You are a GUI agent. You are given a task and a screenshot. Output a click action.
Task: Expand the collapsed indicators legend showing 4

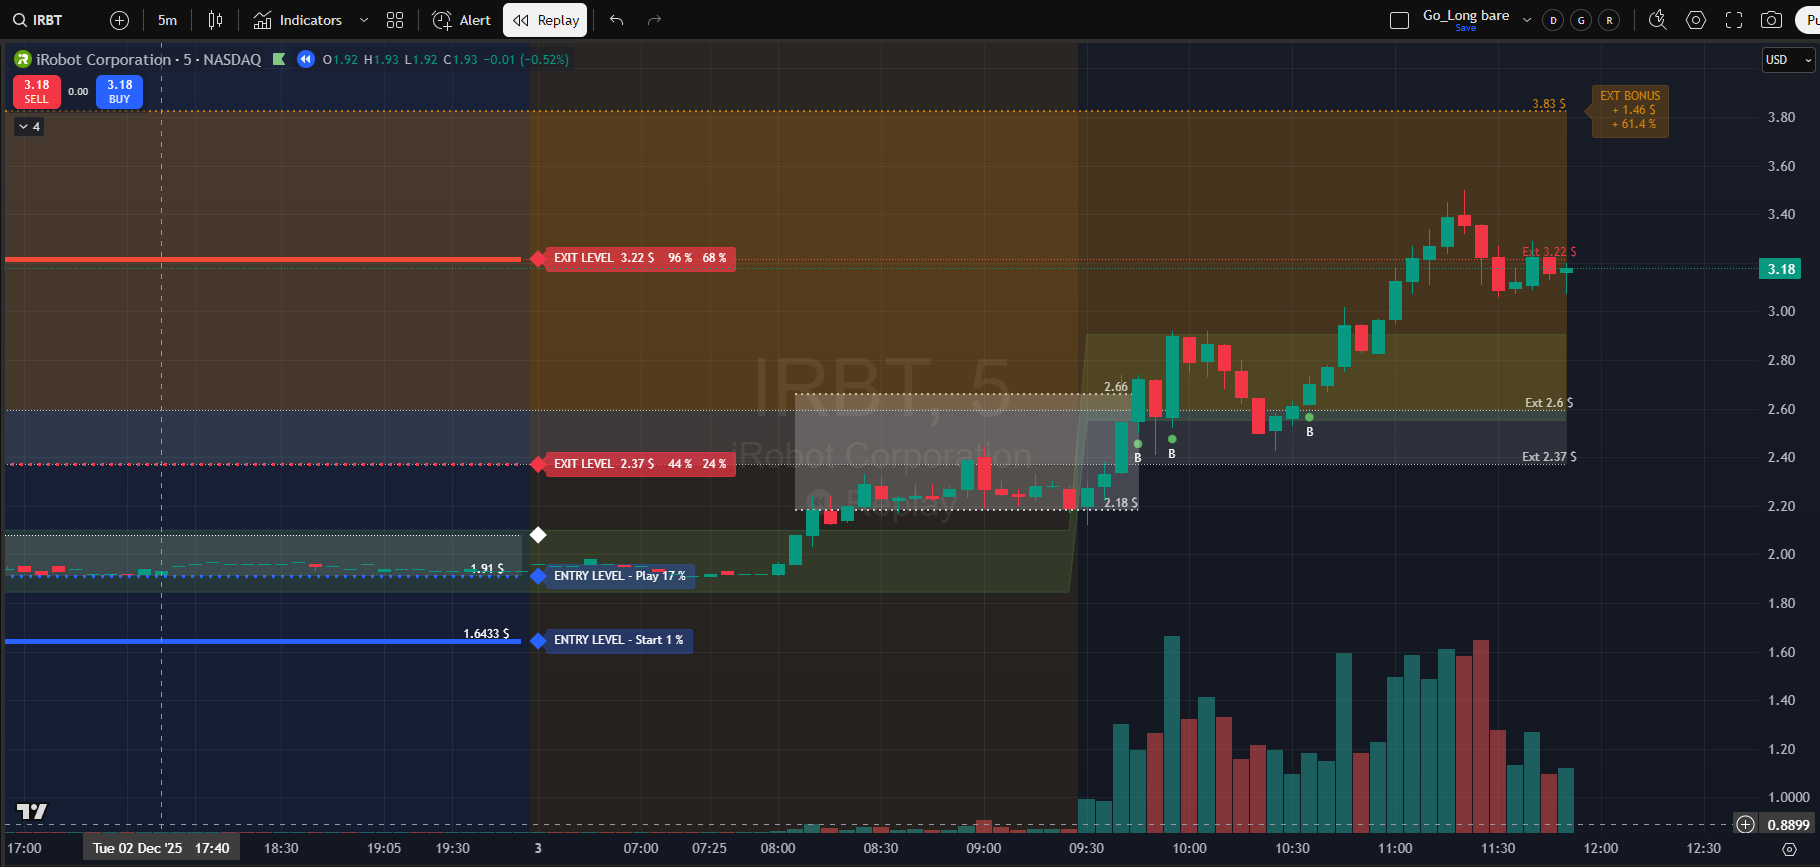pos(29,127)
